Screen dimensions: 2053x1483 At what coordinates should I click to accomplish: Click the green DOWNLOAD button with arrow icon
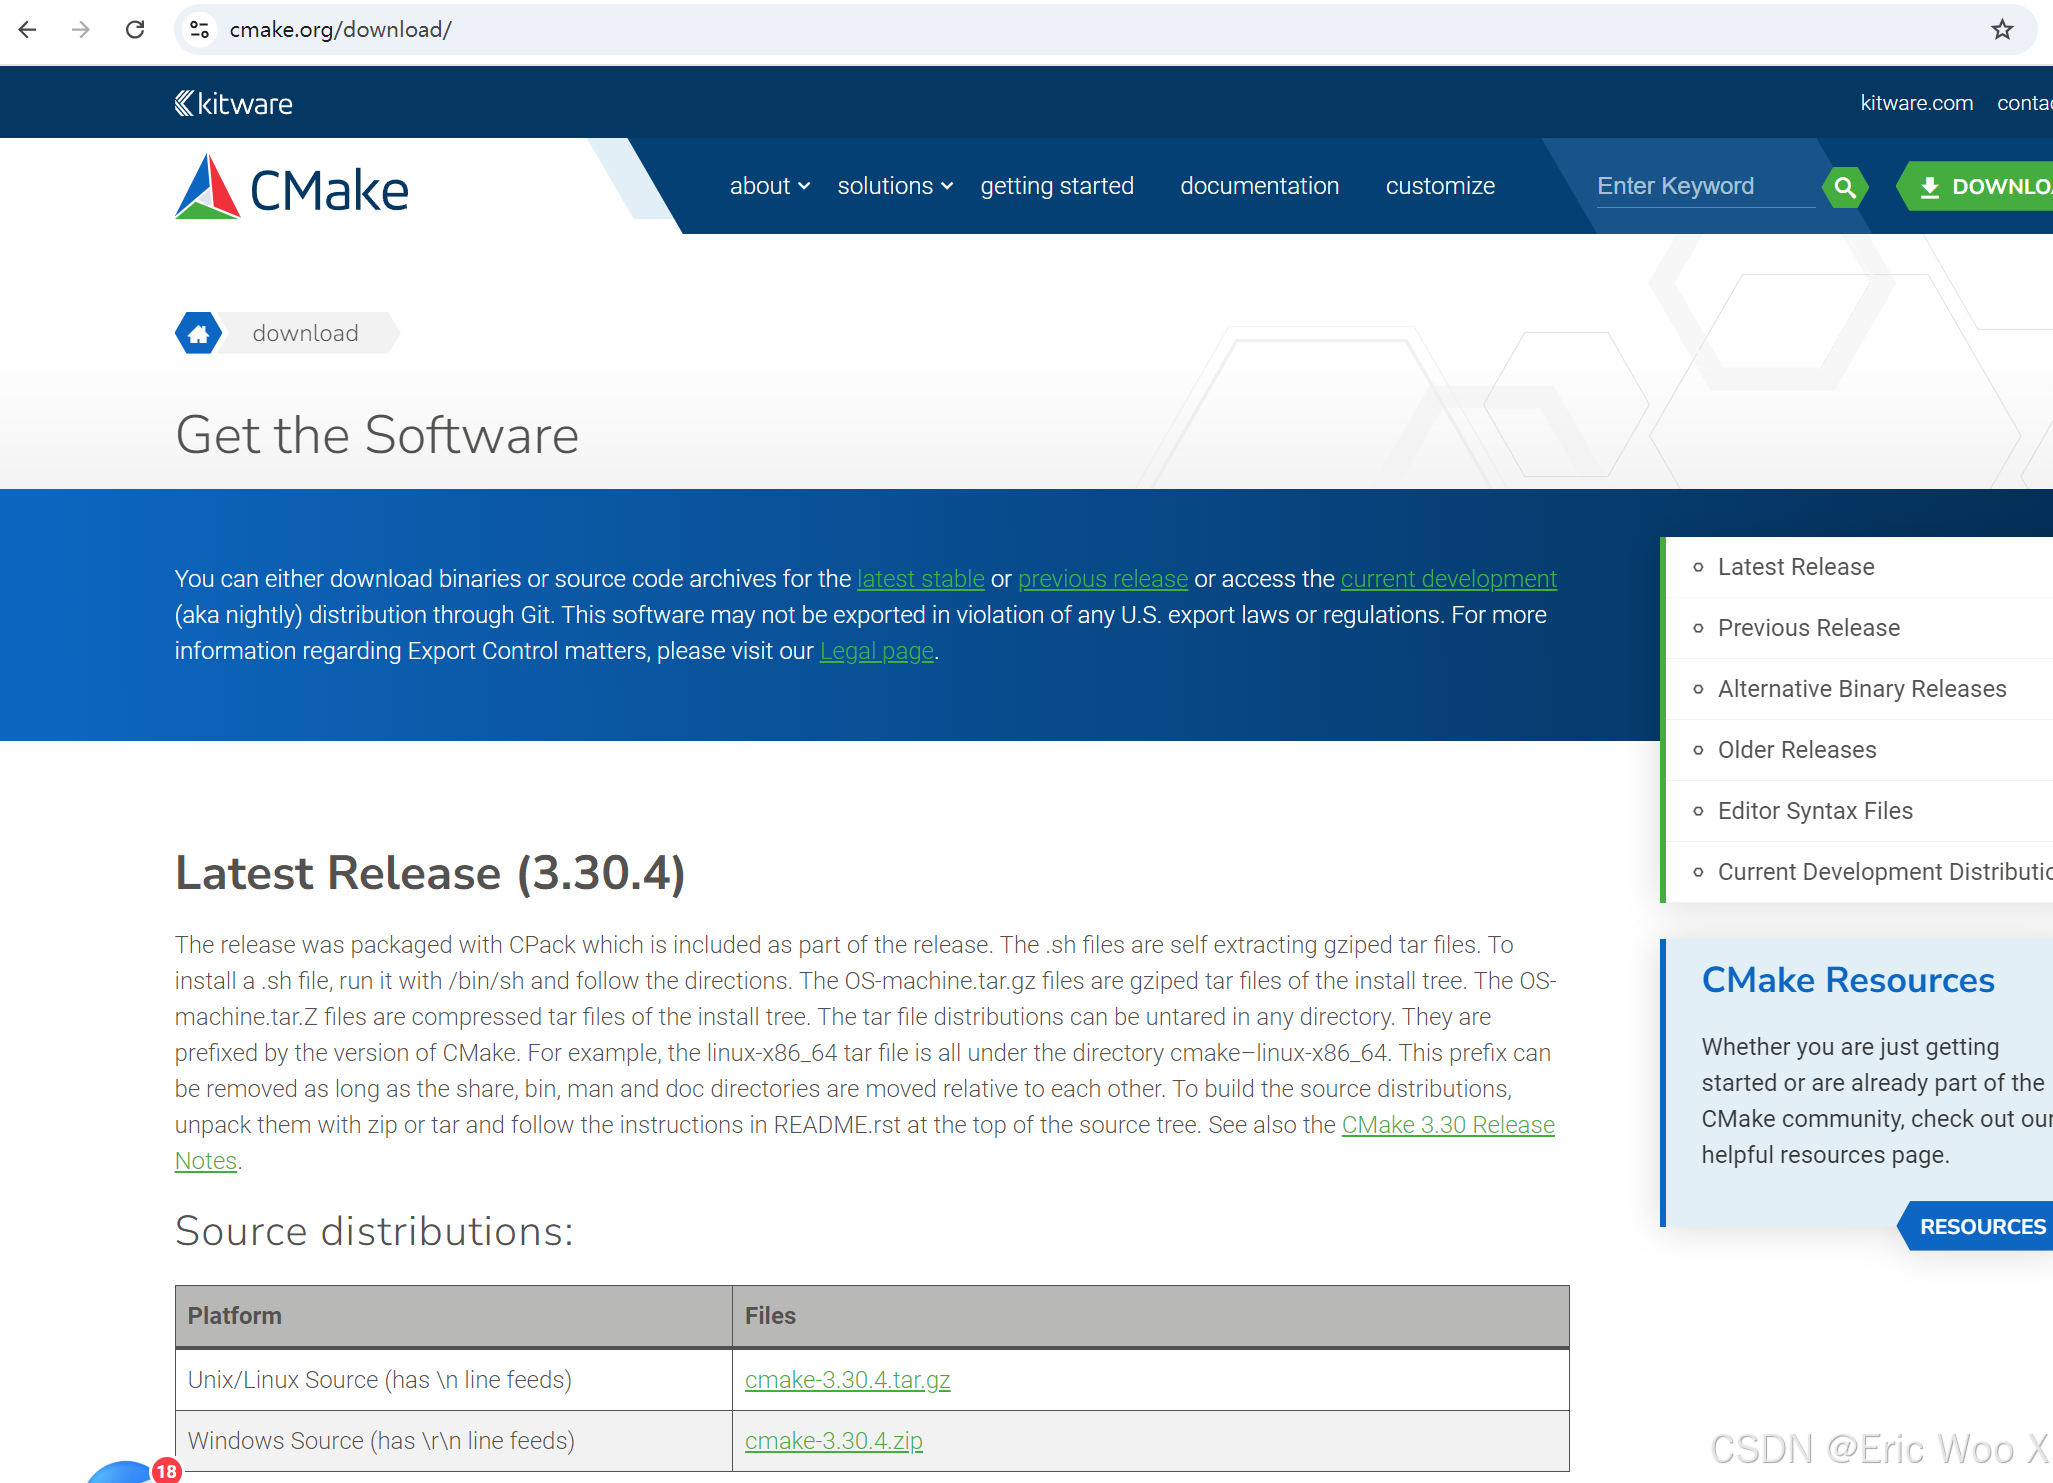(1988, 186)
